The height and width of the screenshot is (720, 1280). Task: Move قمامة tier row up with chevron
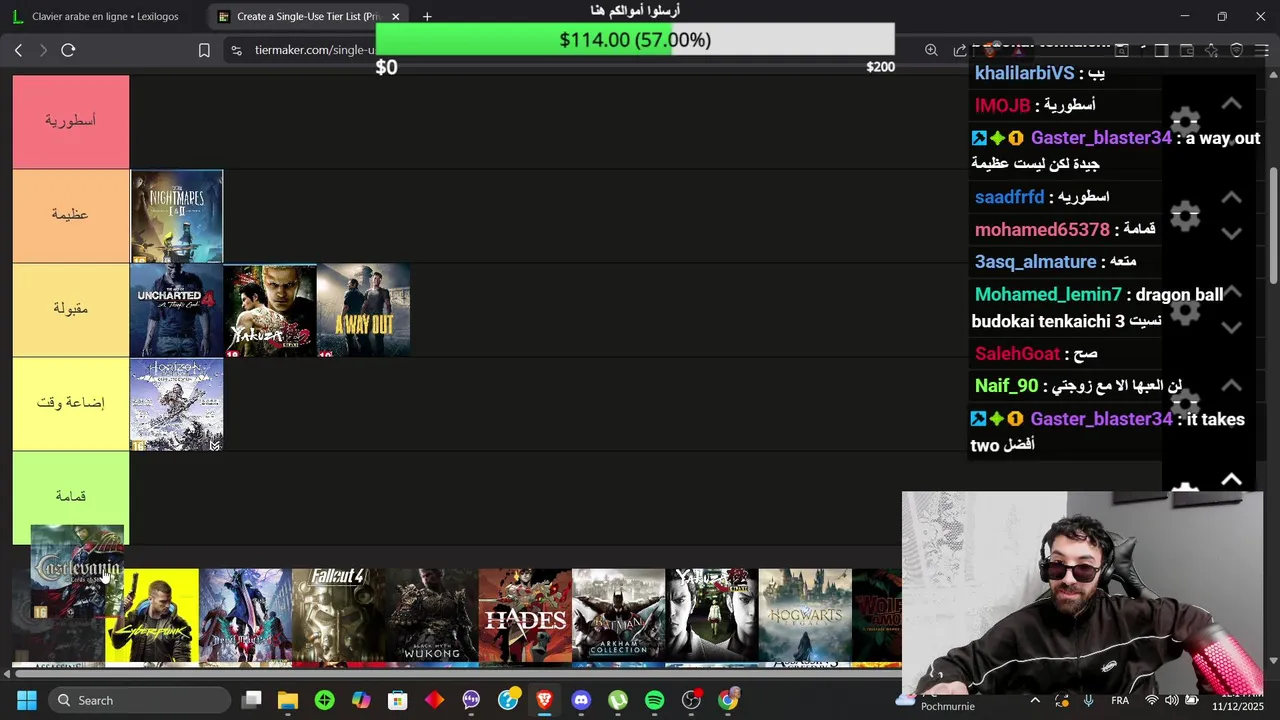[1232, 480]
